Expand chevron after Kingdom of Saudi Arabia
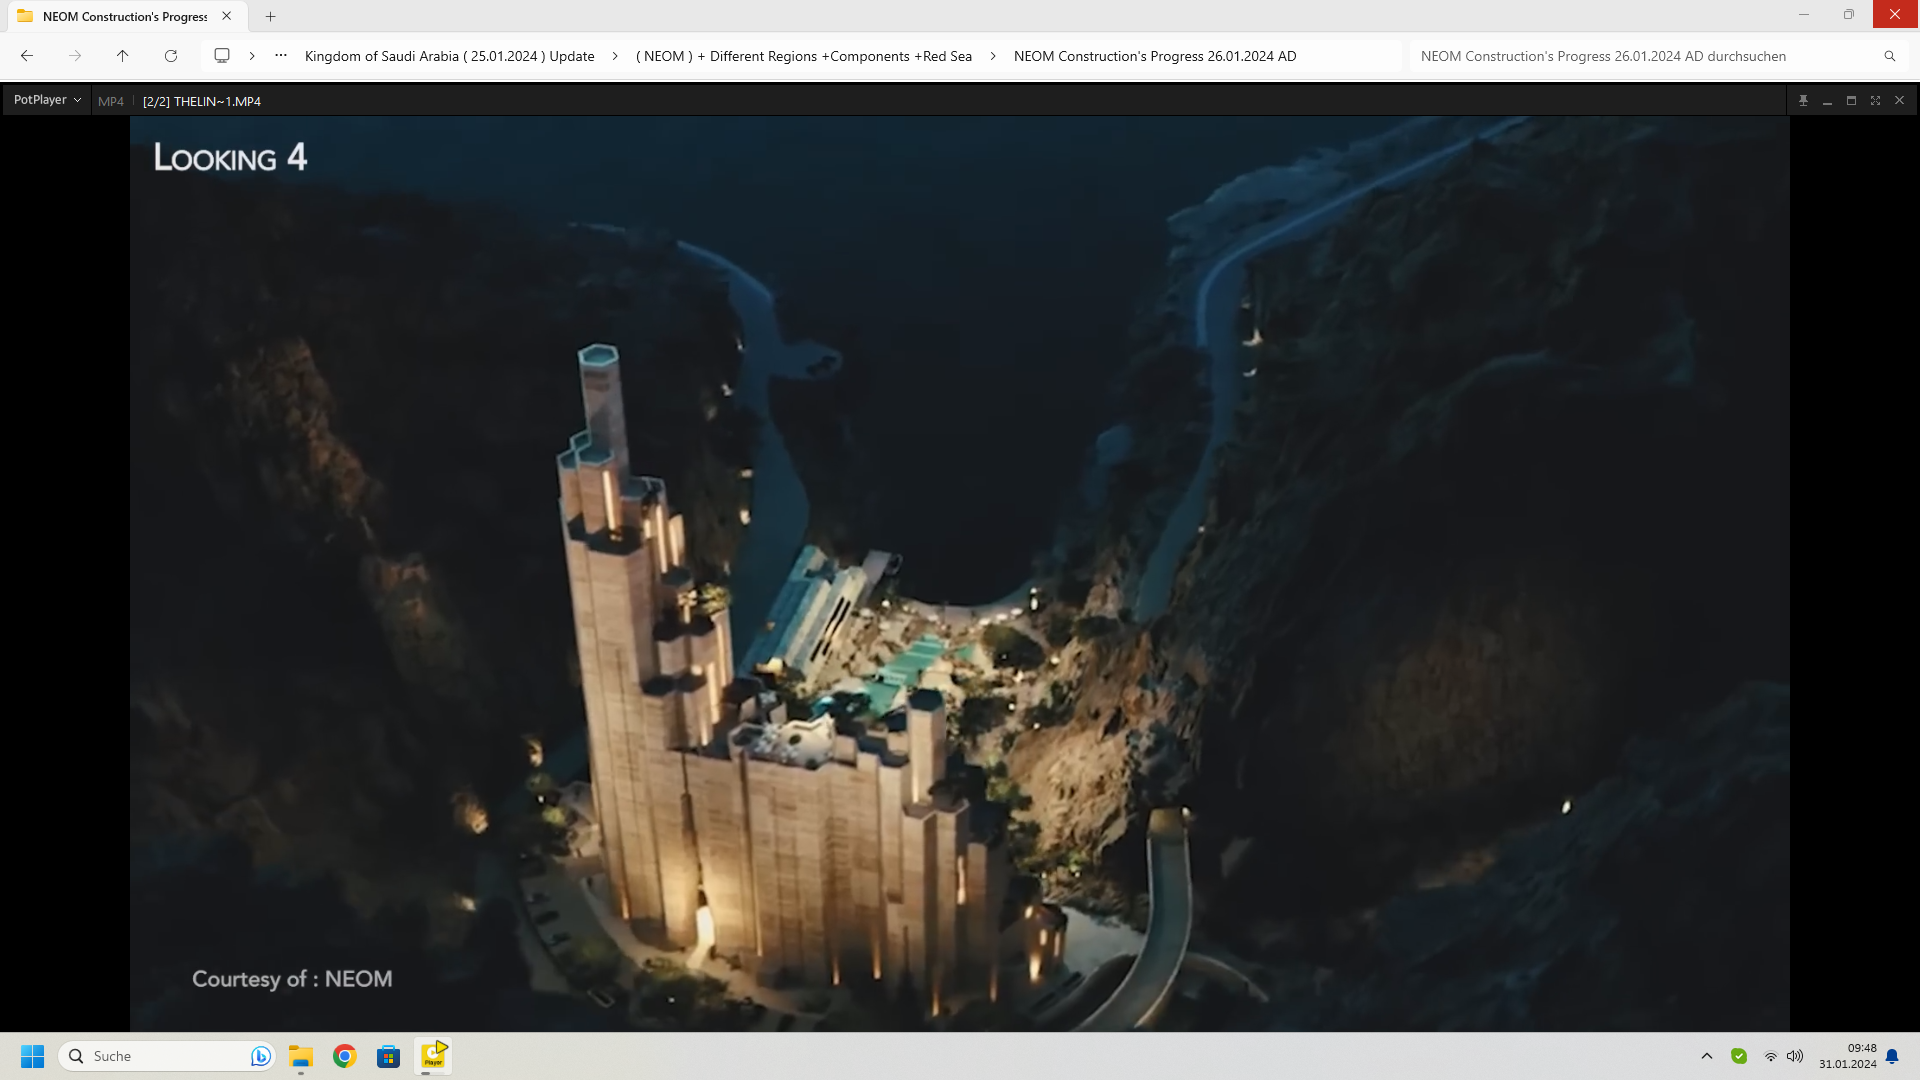 tap(615, 56)
